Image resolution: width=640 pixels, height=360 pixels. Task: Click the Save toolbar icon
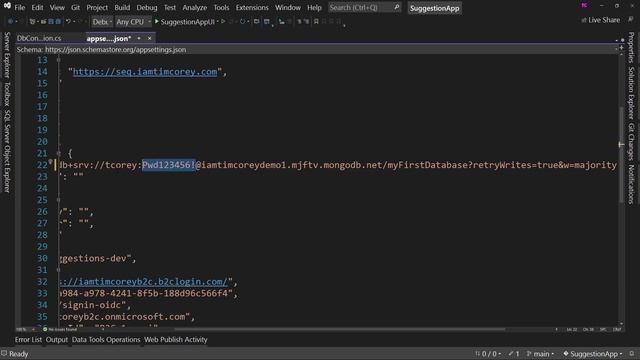51,21
